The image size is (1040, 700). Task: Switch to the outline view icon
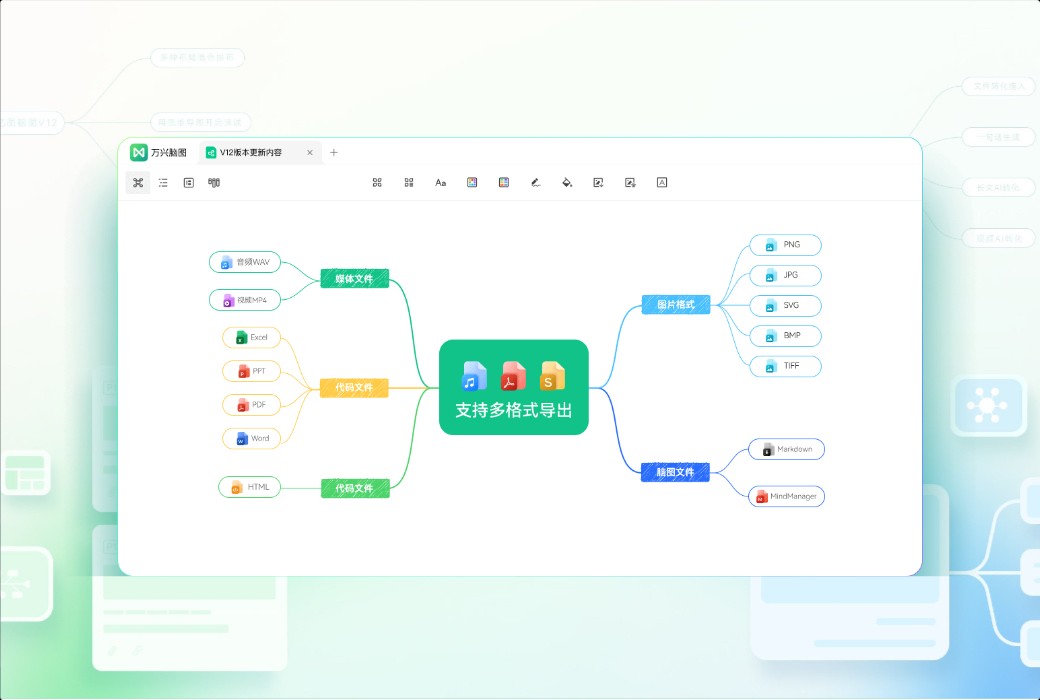[163, 182]
